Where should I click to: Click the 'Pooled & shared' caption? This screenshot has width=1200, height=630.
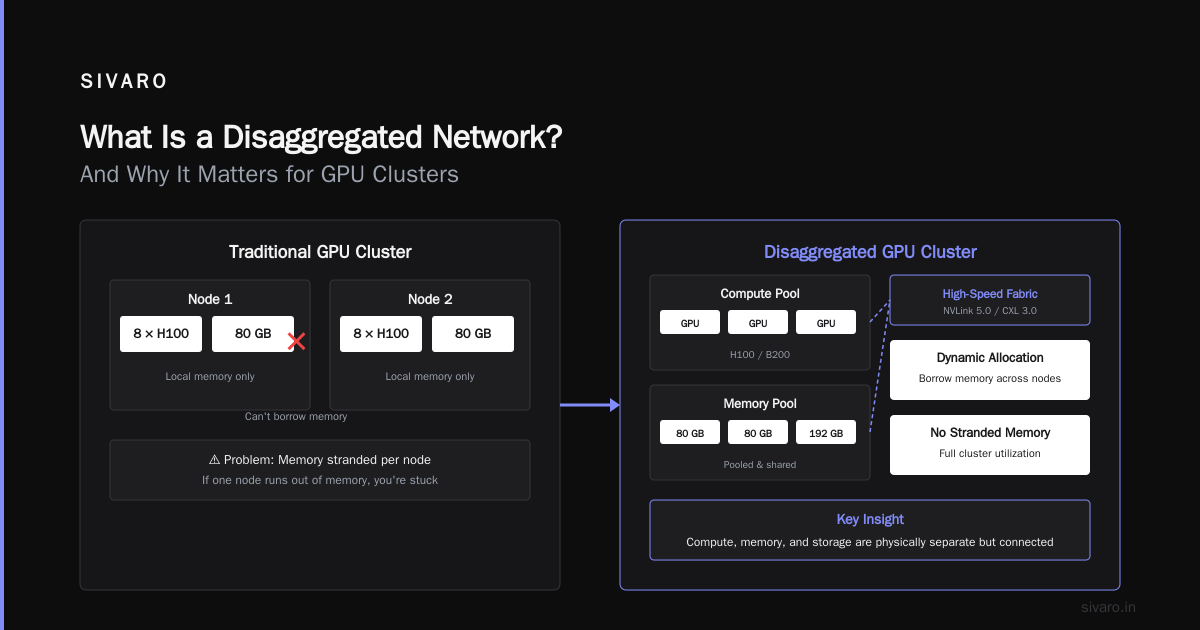pyautogui.click(x=760, y=465)
